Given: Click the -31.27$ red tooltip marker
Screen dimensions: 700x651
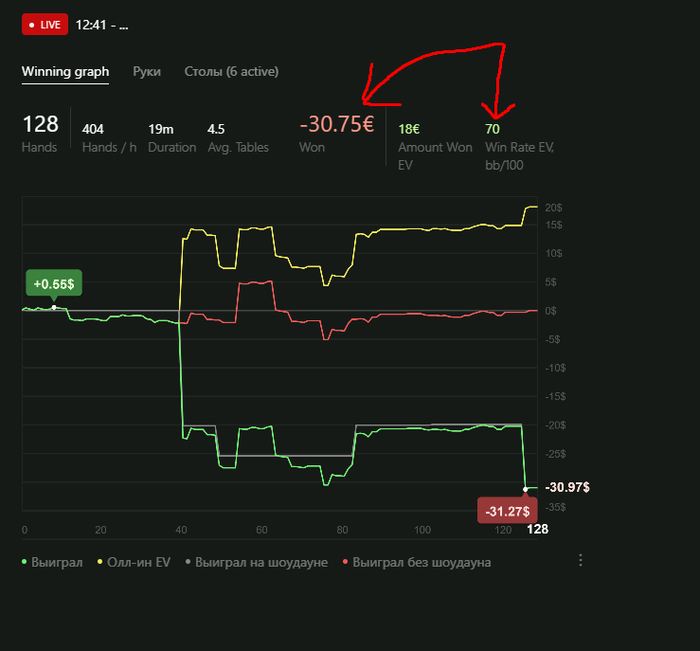Looking at the screenshot, I should coord(507,511).
